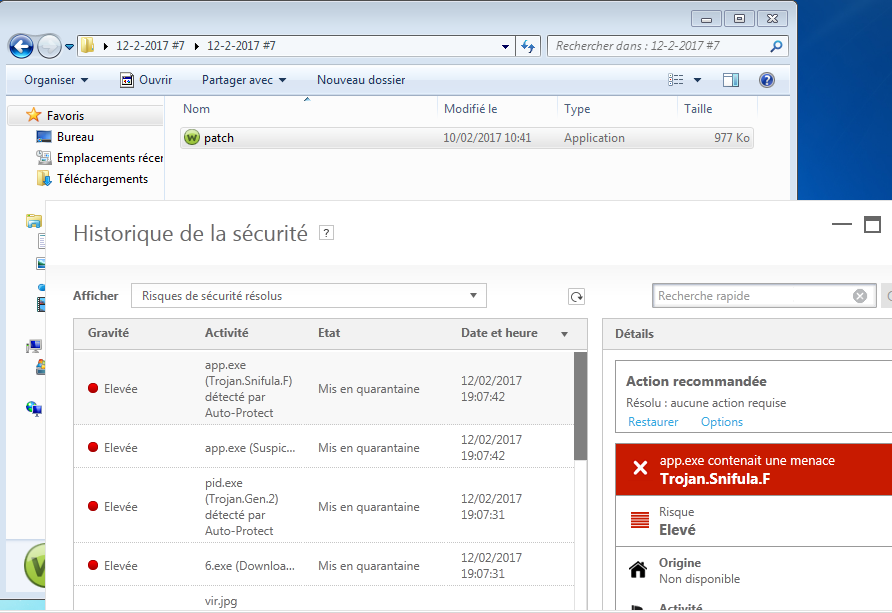Click the Explorer back arrow button
The height and width of the screenshot is (613, 892).
pos(21,46)
